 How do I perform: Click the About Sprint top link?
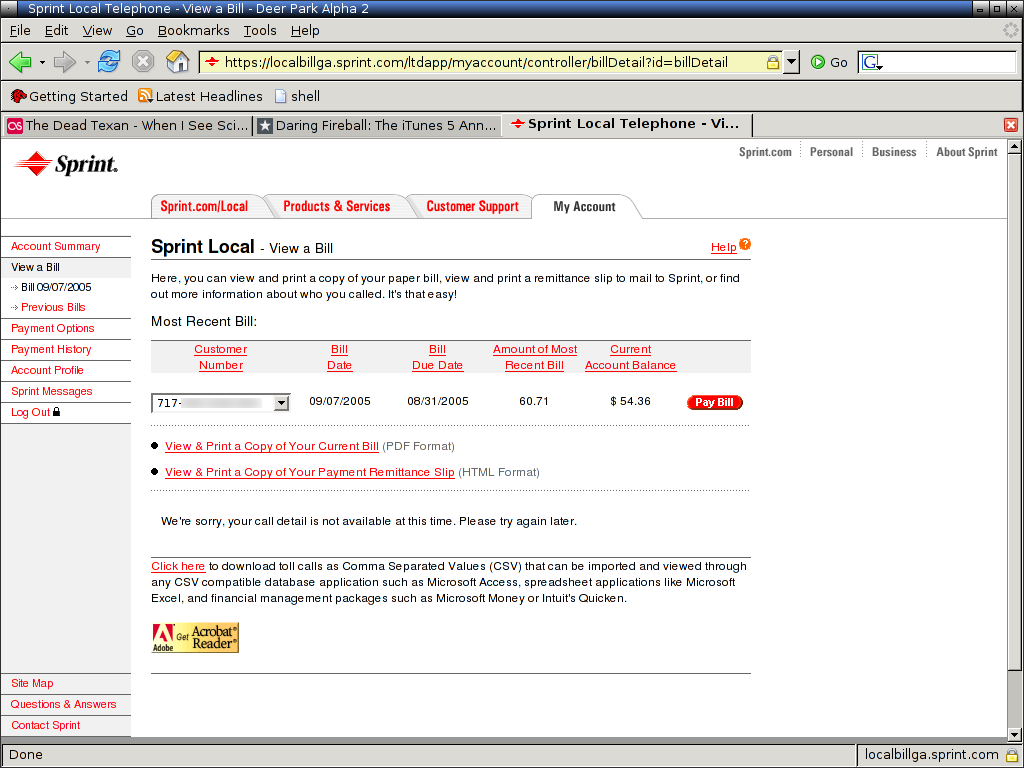[967, 152]
